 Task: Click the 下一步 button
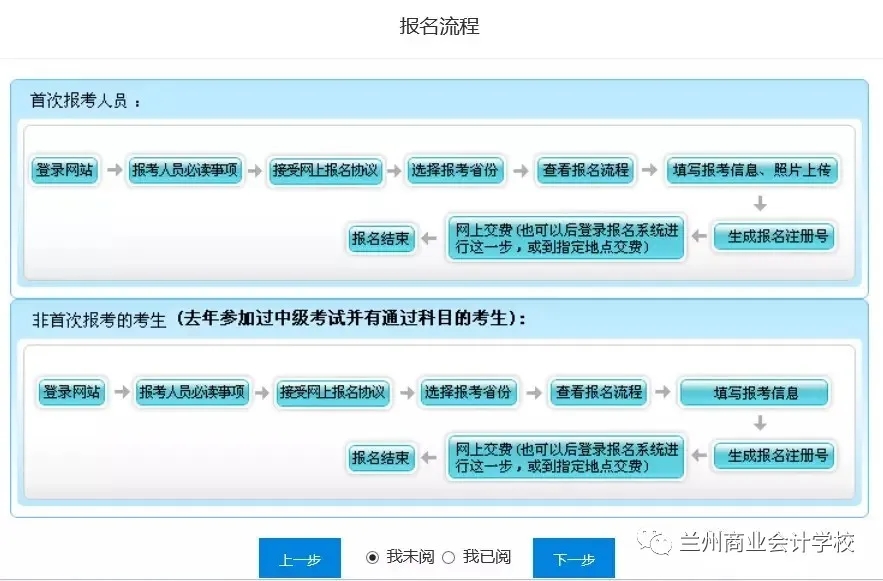573,559
